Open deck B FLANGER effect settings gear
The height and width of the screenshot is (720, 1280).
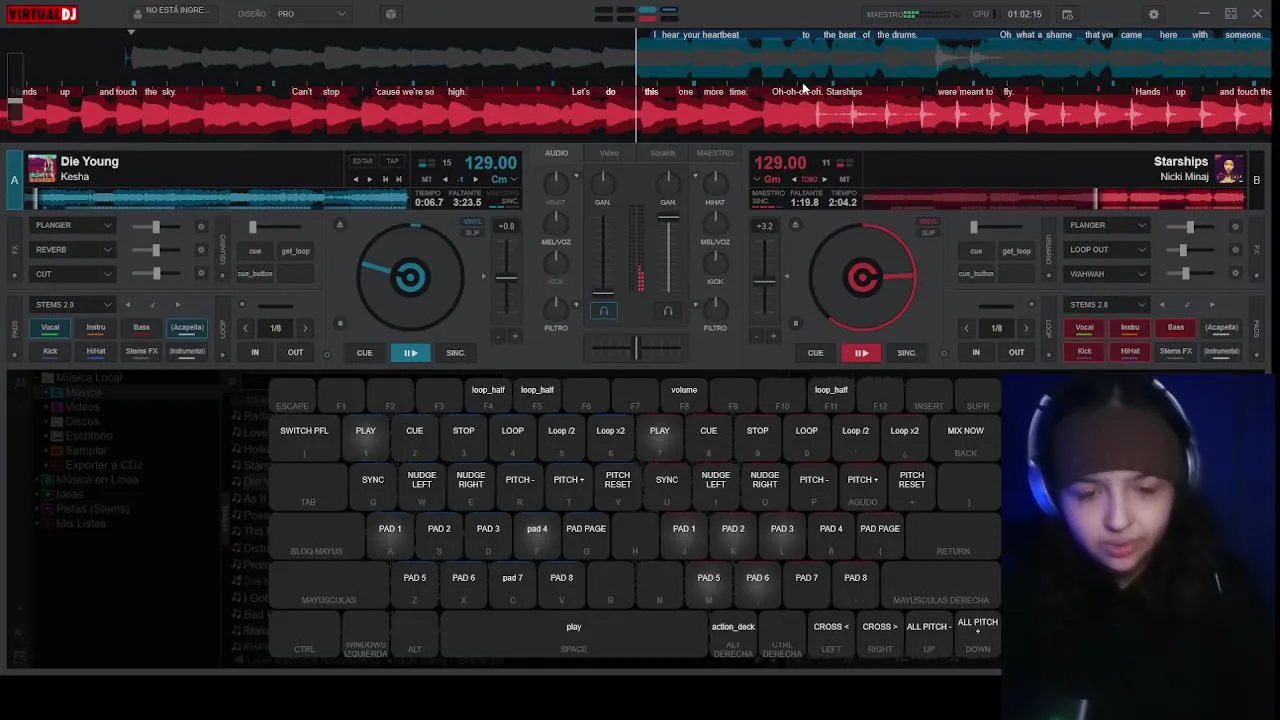pyautogui.click(x=1235, y=226)
